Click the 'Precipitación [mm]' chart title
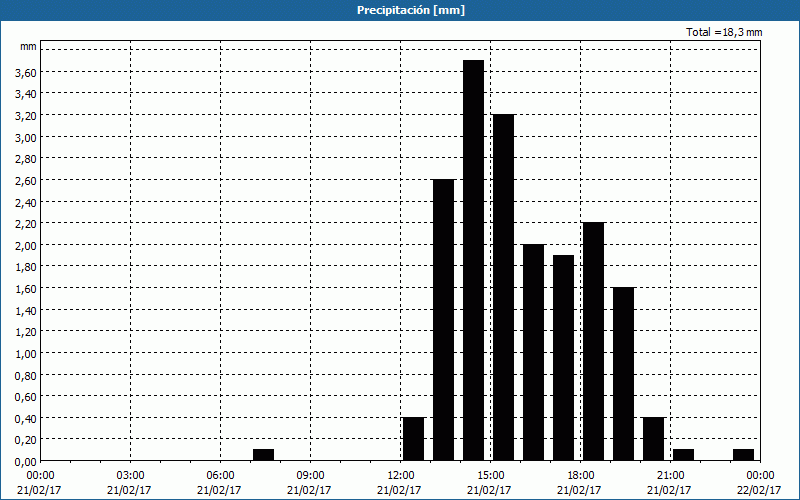Viewport: 800px width, 500px height. [411, 10]
